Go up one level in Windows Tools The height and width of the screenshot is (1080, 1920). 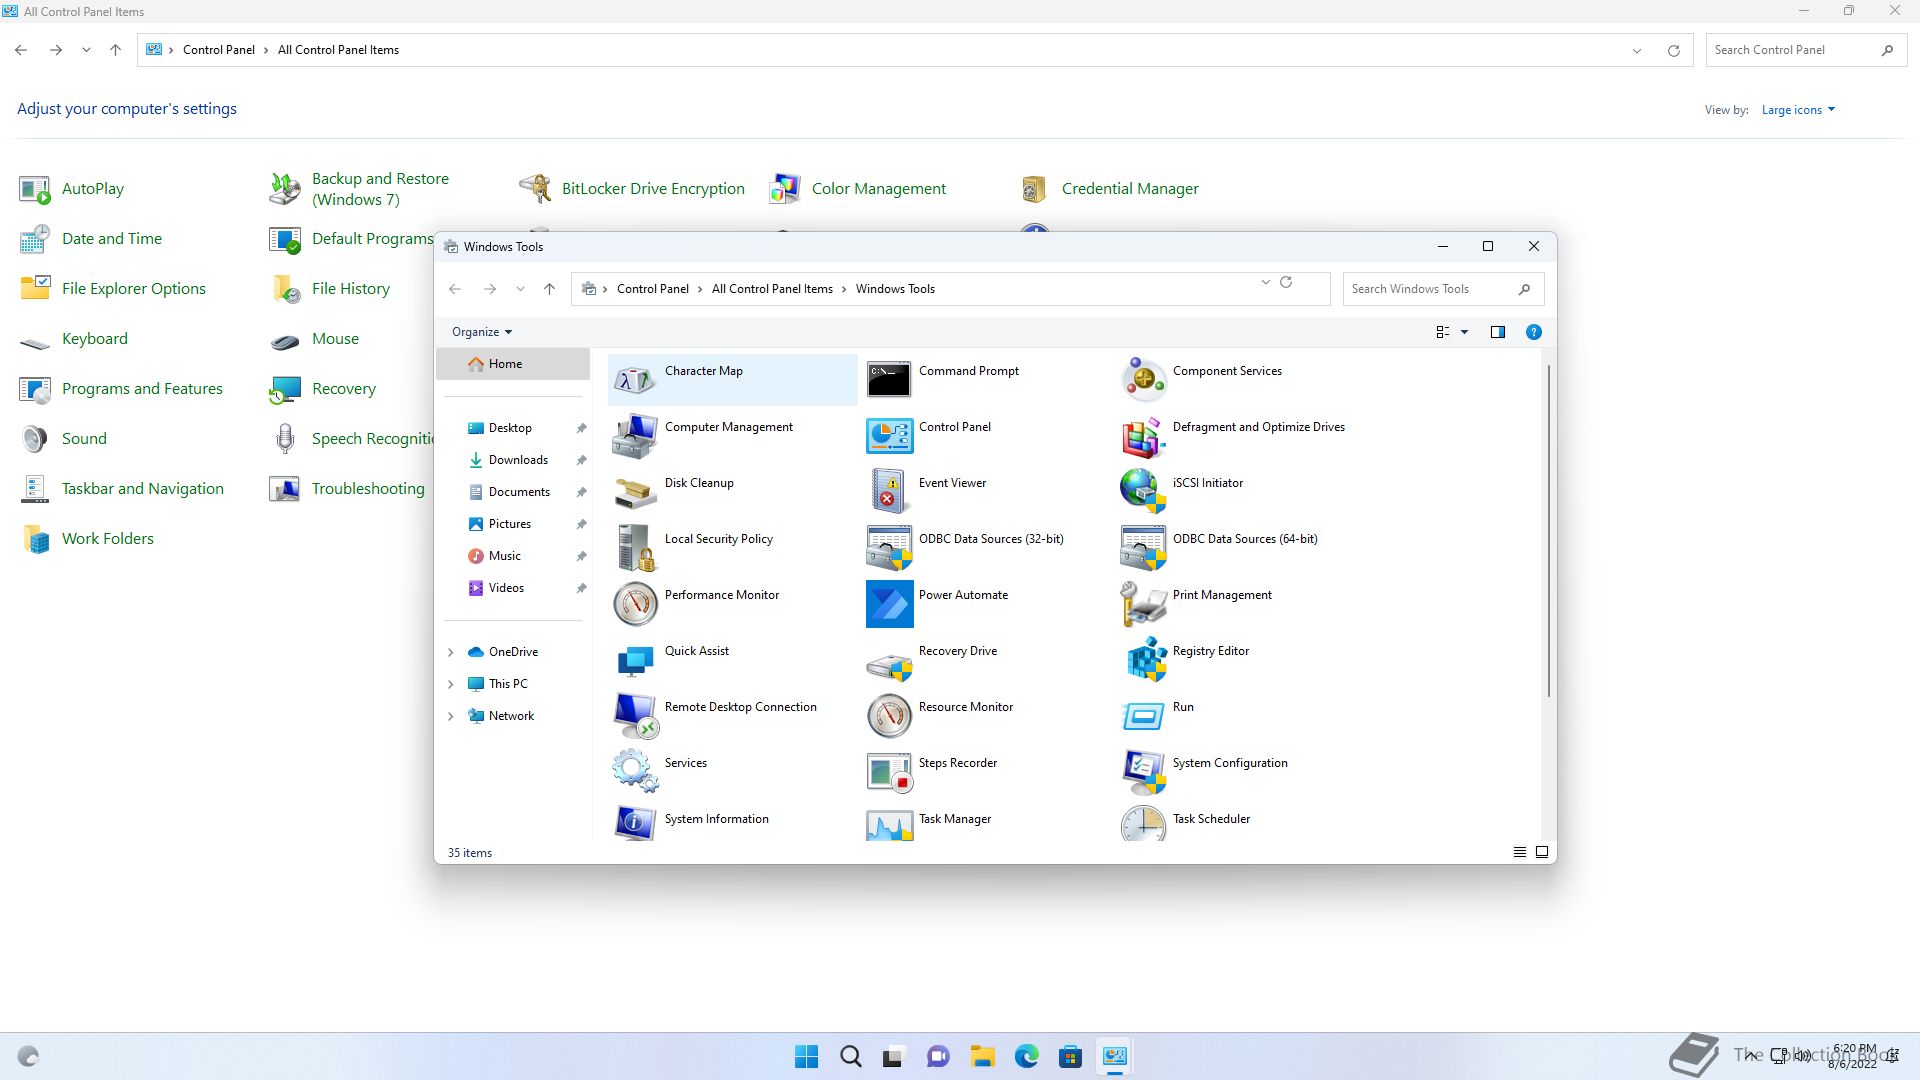549,289
